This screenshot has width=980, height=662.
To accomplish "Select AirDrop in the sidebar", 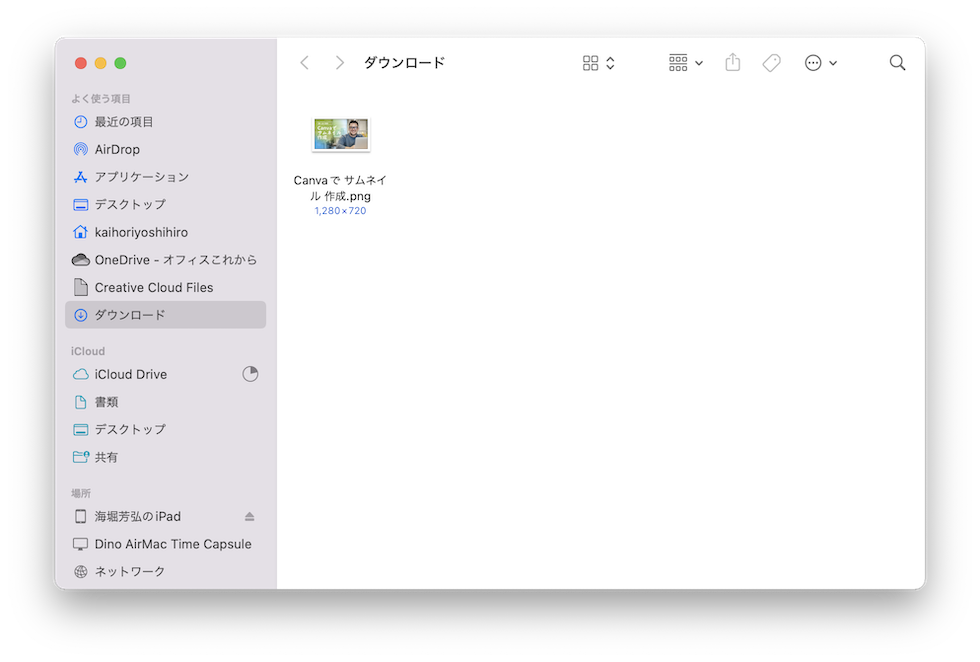I will 123,149.
